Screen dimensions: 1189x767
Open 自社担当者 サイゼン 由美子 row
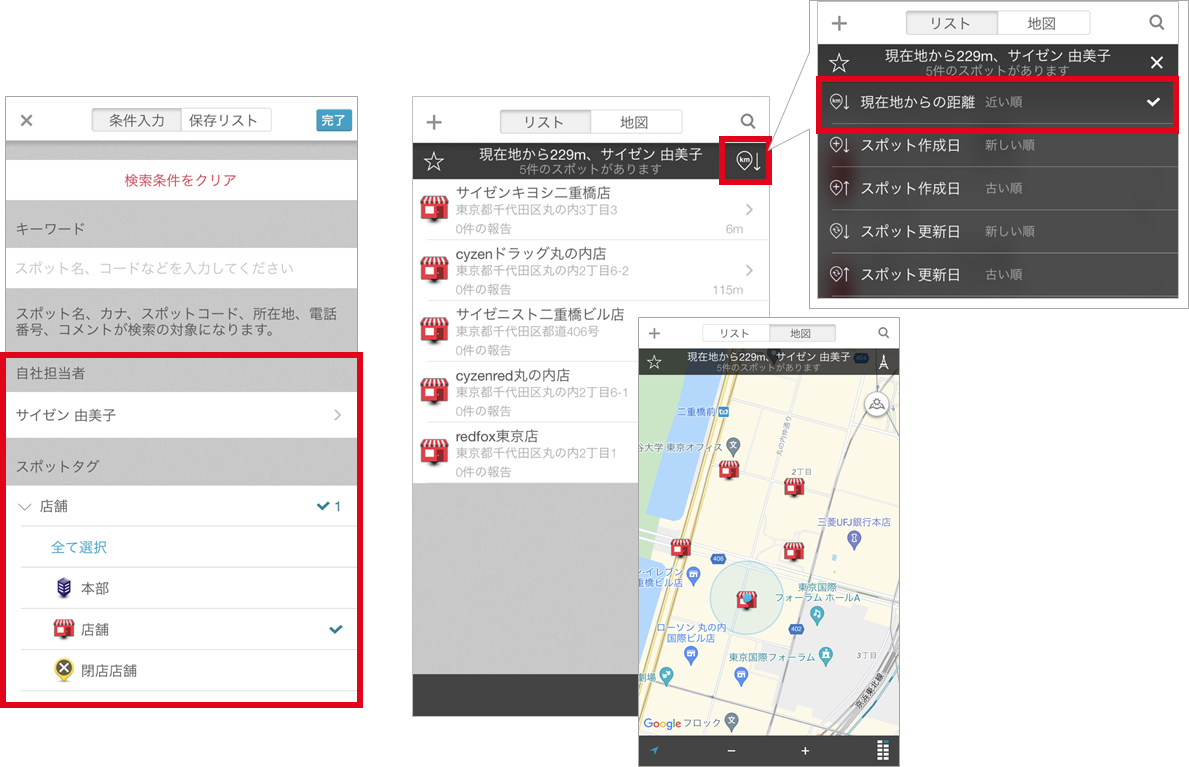[x=181, y=415]
